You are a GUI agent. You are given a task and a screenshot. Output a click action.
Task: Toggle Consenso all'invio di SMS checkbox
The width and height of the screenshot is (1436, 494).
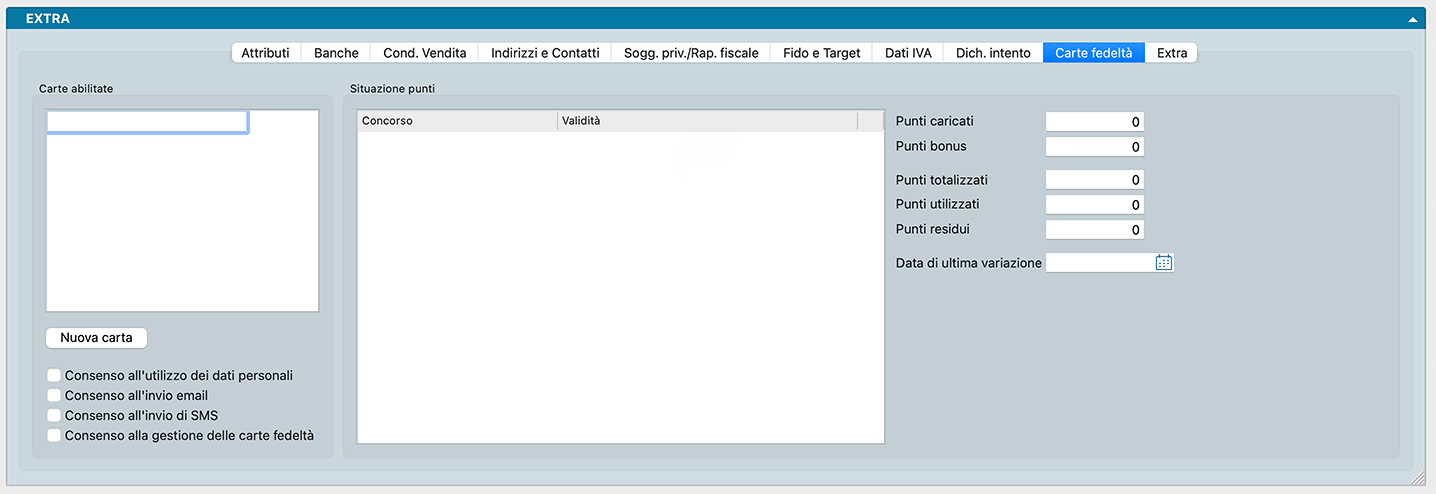54,416
